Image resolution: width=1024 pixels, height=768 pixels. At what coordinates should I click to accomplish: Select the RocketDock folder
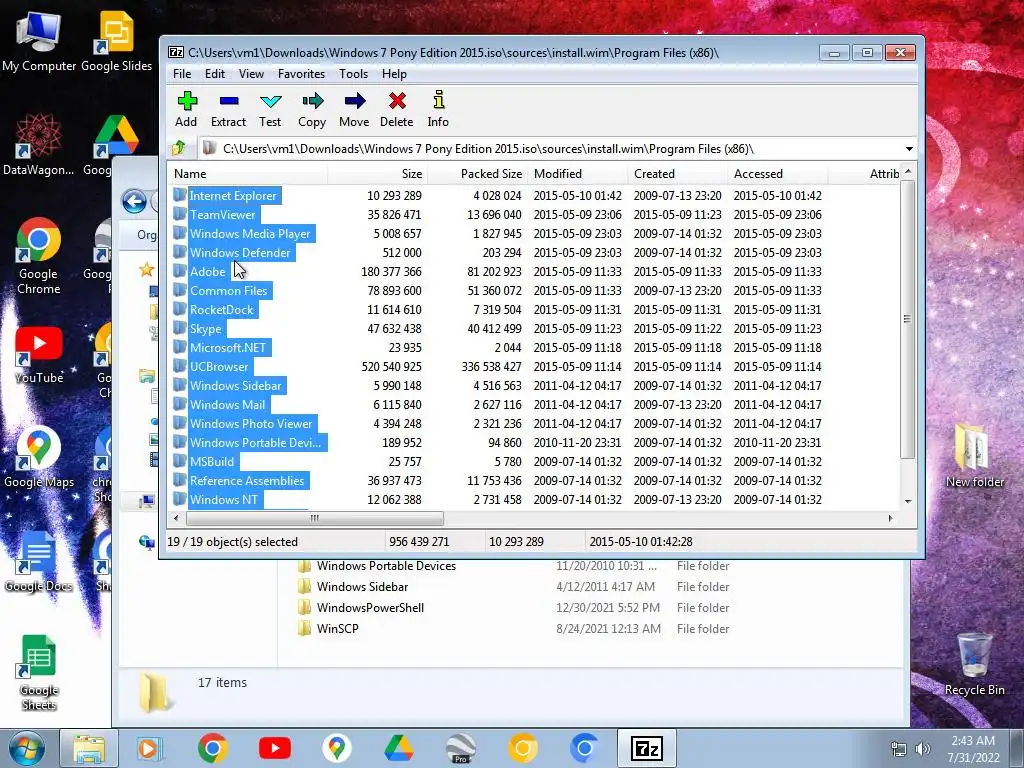(x=214, y=309)
